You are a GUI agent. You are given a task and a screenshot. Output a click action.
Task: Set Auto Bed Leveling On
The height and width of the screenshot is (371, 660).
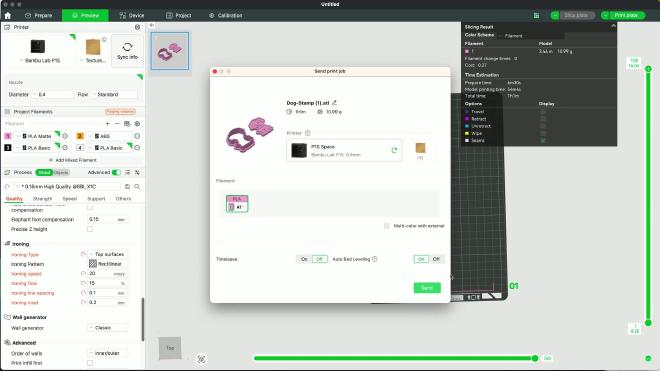tap(421, 259)
